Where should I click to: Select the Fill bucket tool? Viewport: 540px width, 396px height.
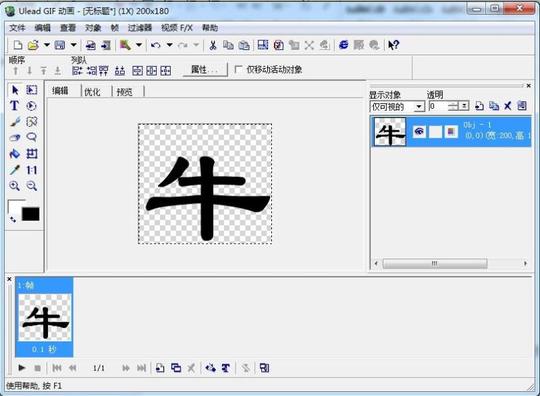[14, 154]
